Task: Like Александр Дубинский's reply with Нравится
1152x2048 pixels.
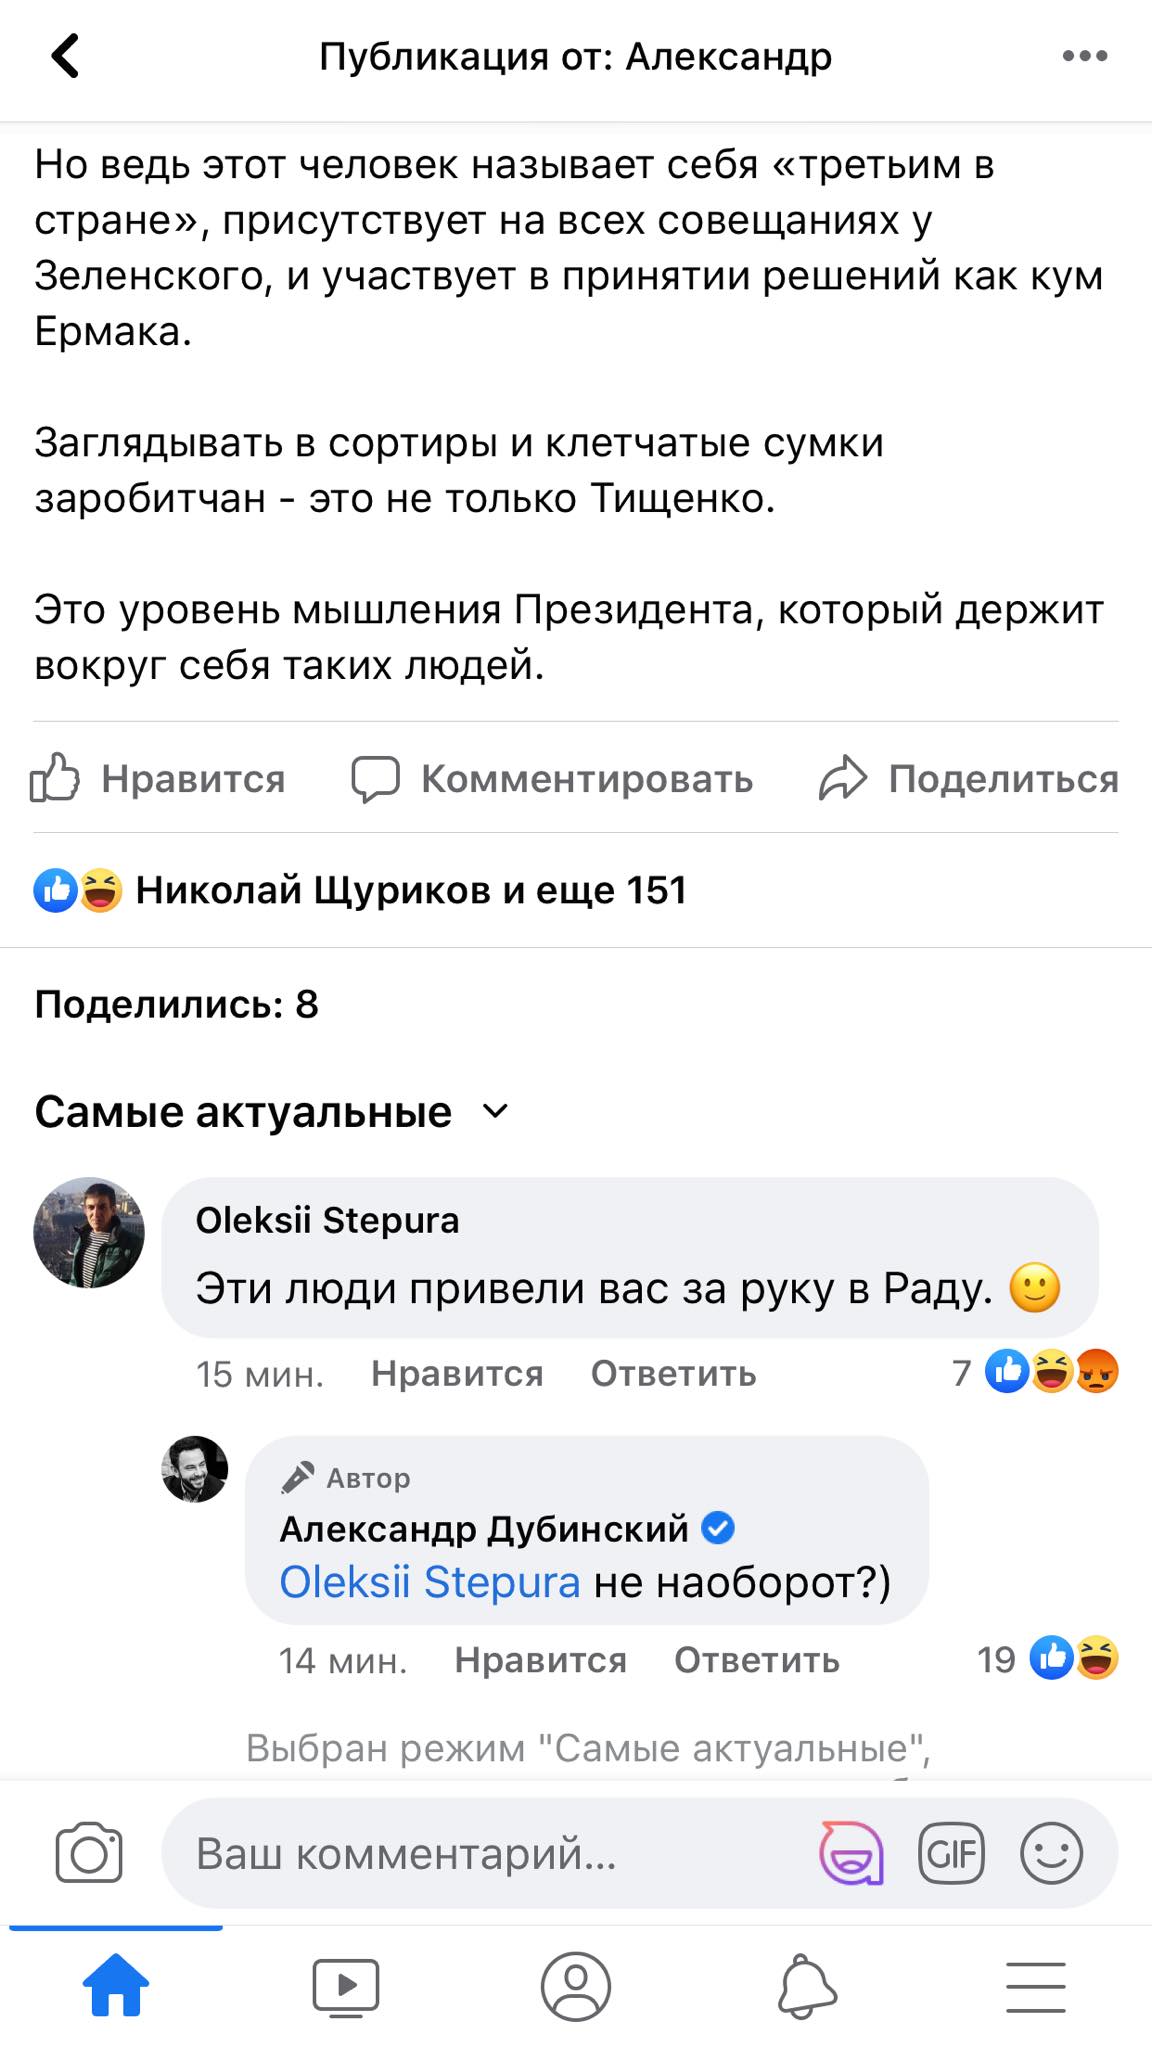Action: pos(540,1660)
